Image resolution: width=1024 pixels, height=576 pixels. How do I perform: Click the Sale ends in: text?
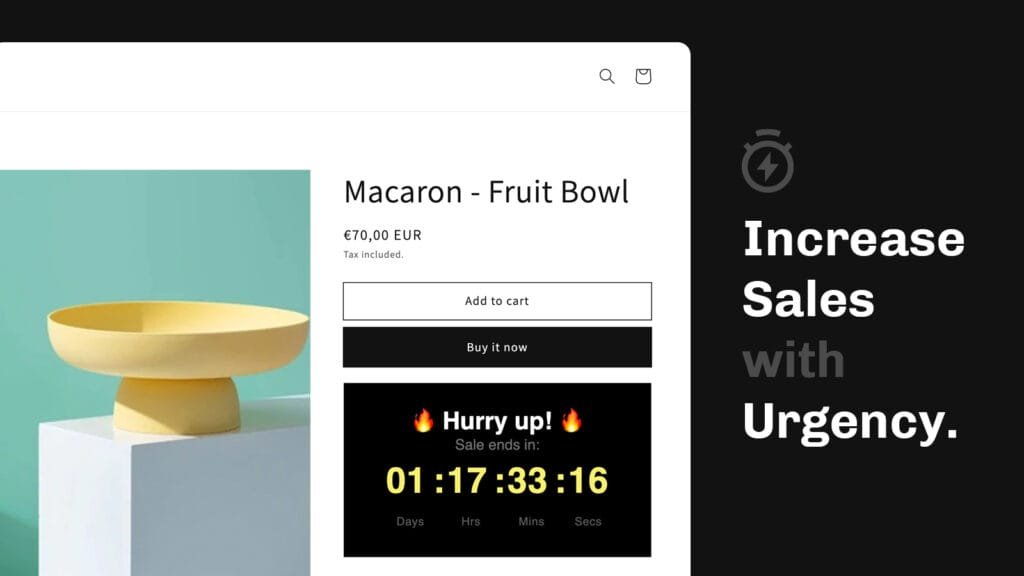point(497,443)
